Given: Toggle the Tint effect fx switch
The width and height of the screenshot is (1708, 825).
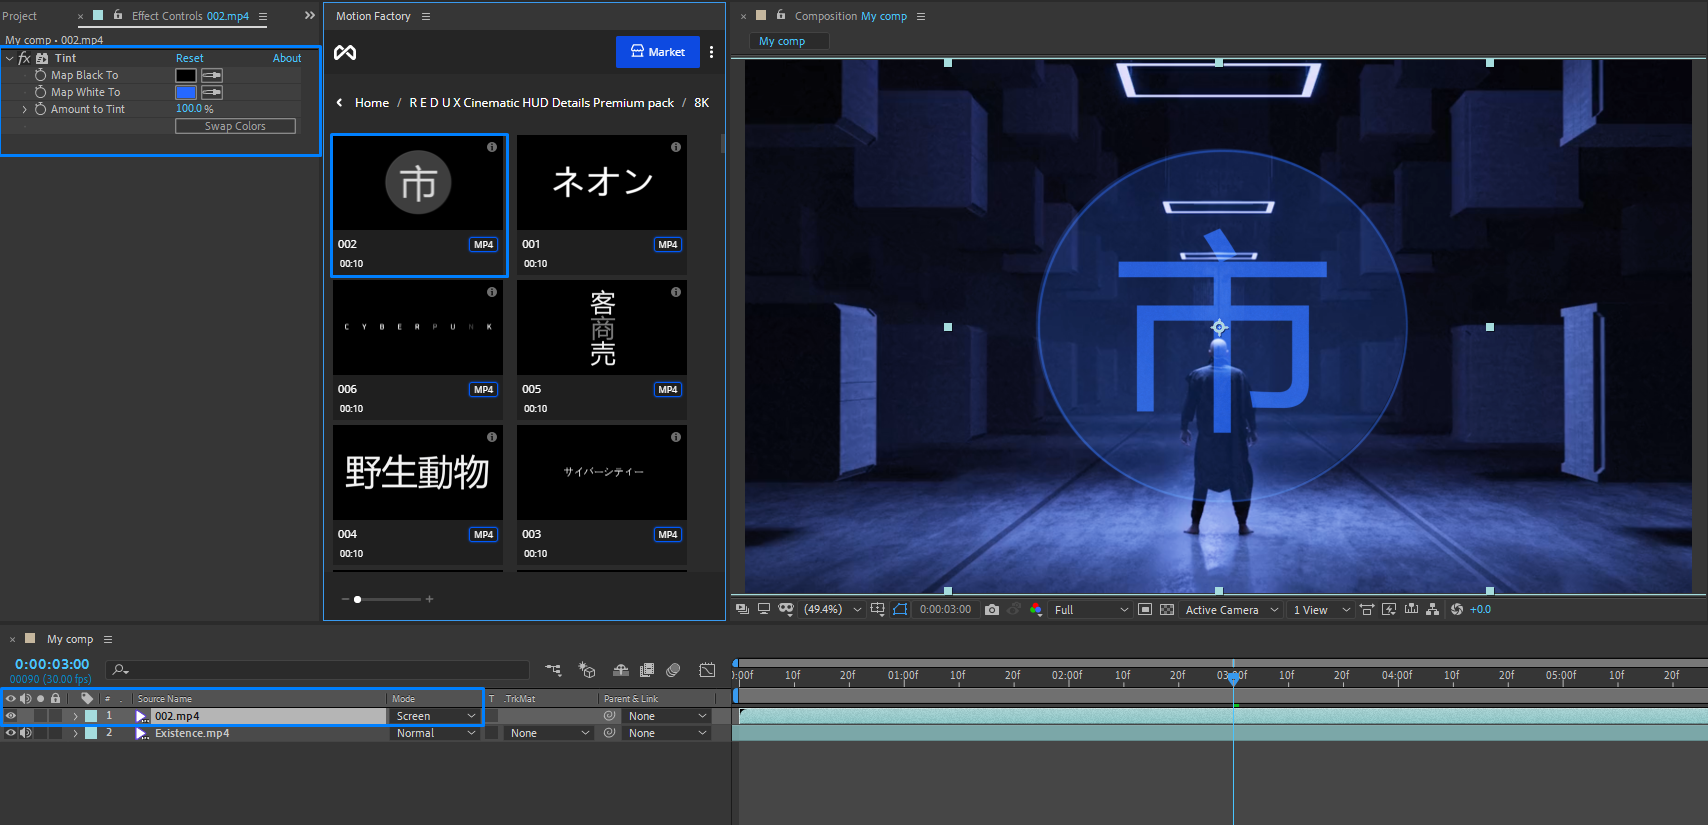Looking at the screenshot, I should pos(25,58).
